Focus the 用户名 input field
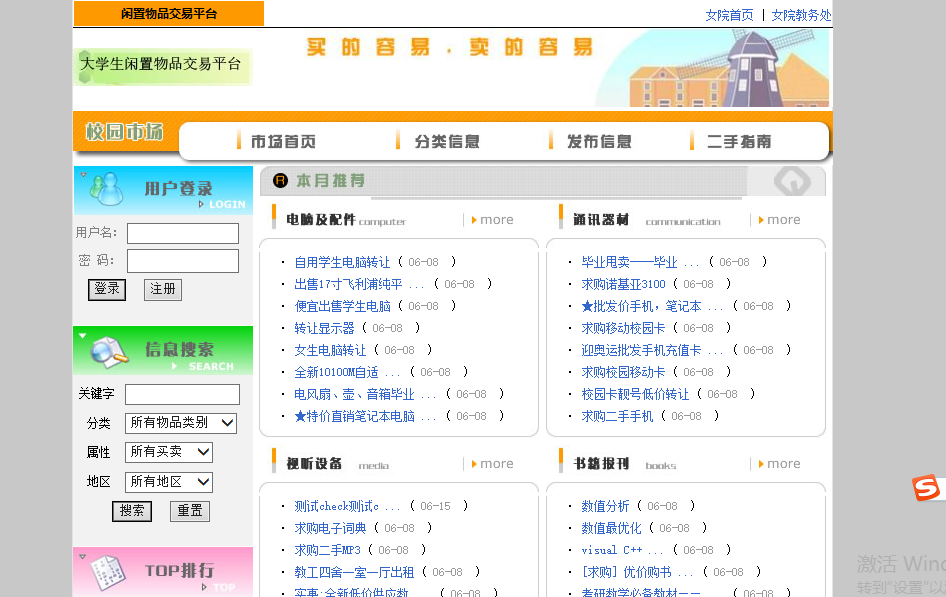This screenshot has width=946, height=597. (183, 233)
